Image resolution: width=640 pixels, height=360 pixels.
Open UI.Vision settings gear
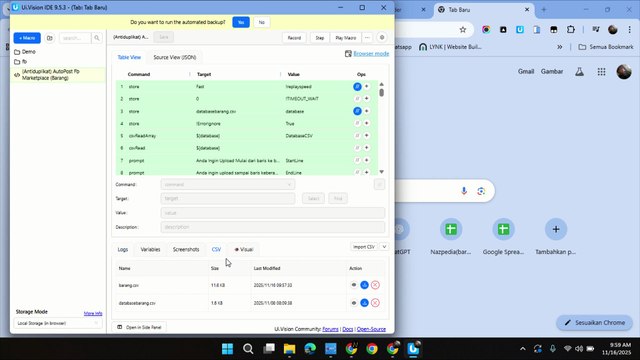pyautogui.click(x=382, y=38)
